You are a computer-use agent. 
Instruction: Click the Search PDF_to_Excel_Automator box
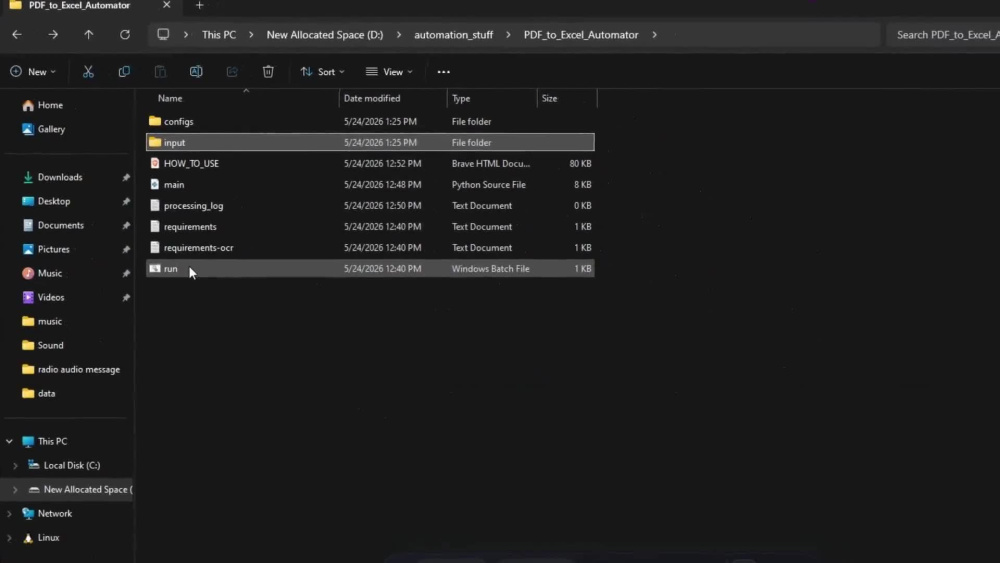coord(943,34)
